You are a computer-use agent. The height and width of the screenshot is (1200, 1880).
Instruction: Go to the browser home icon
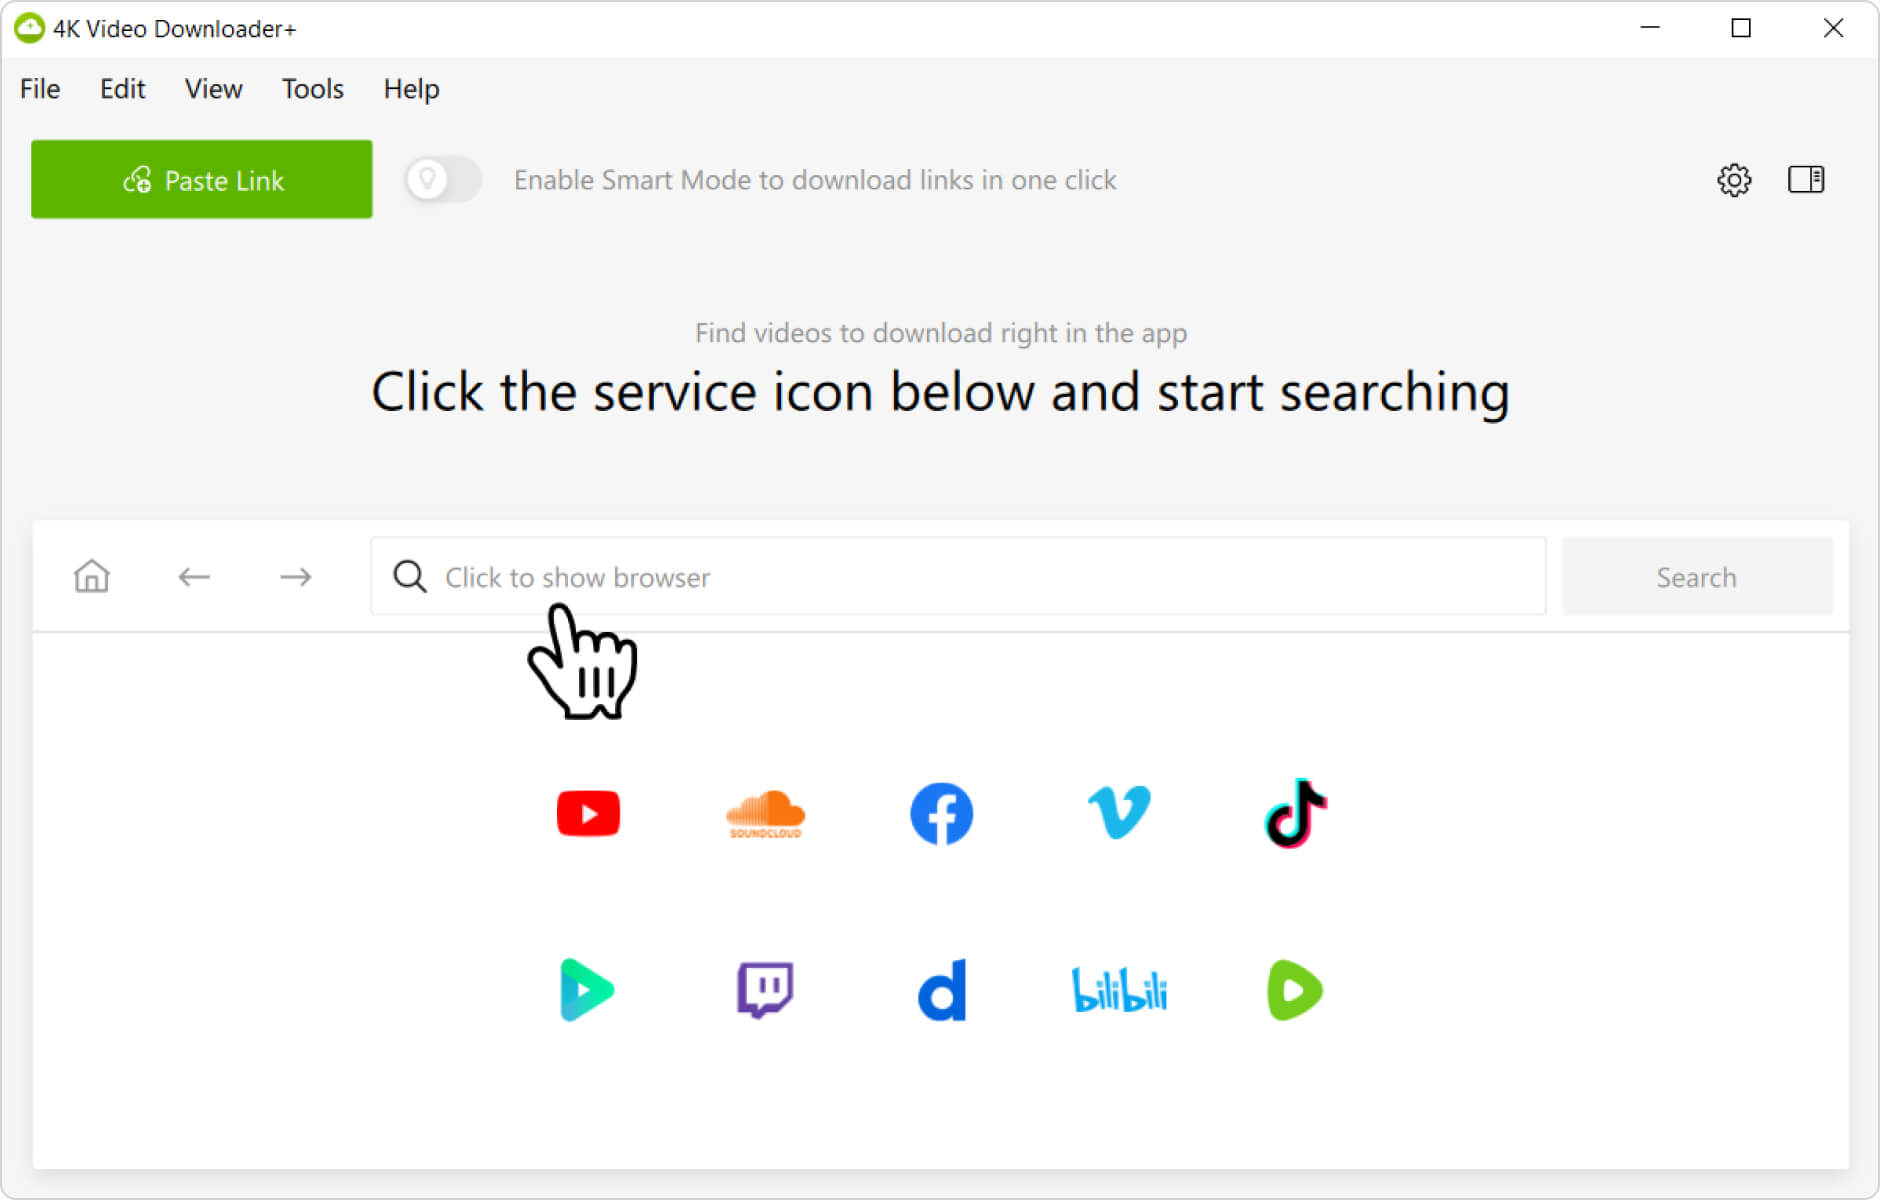tap(92, 577)
